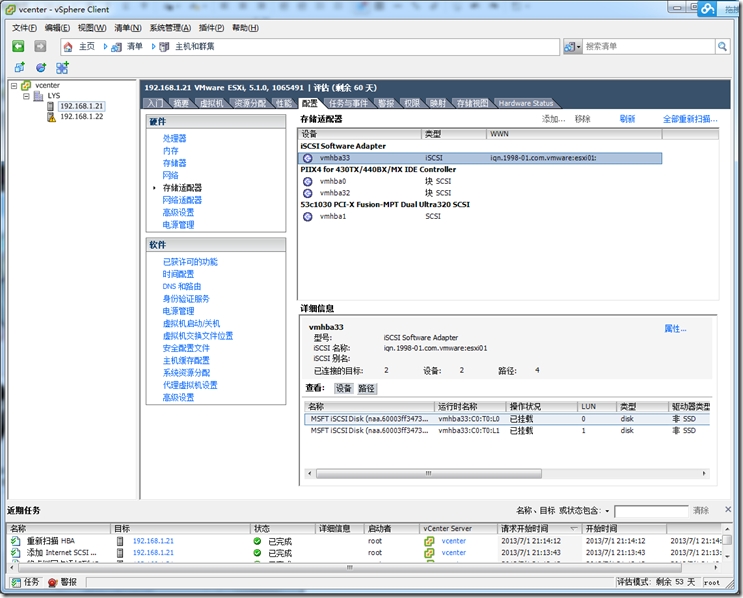Switch to the 虚拟机 tab
Screen dimensions: 743x598
(x=211, y=103)
